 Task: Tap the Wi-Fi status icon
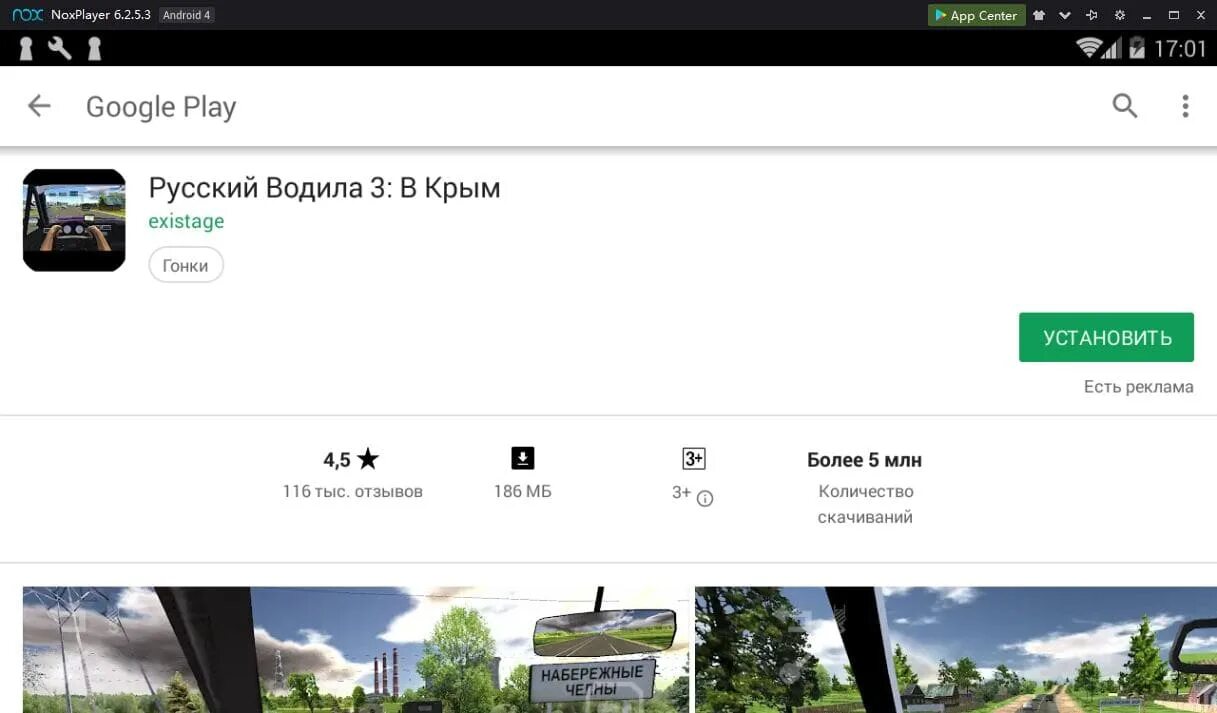(x=1088, y=48)
